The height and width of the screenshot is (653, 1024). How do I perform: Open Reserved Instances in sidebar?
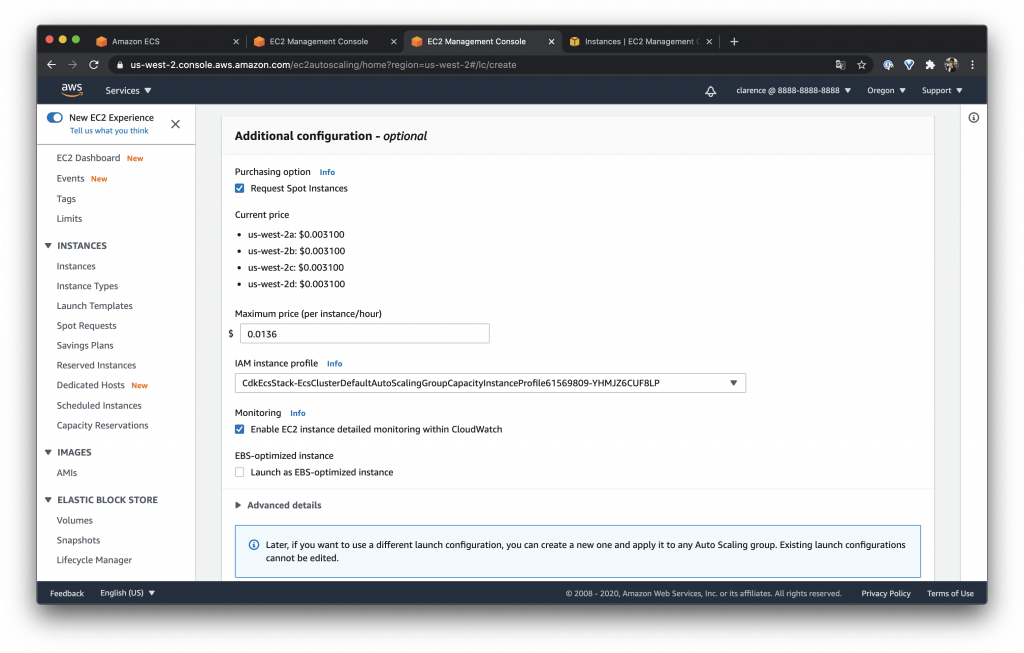(x=96, y=365)
